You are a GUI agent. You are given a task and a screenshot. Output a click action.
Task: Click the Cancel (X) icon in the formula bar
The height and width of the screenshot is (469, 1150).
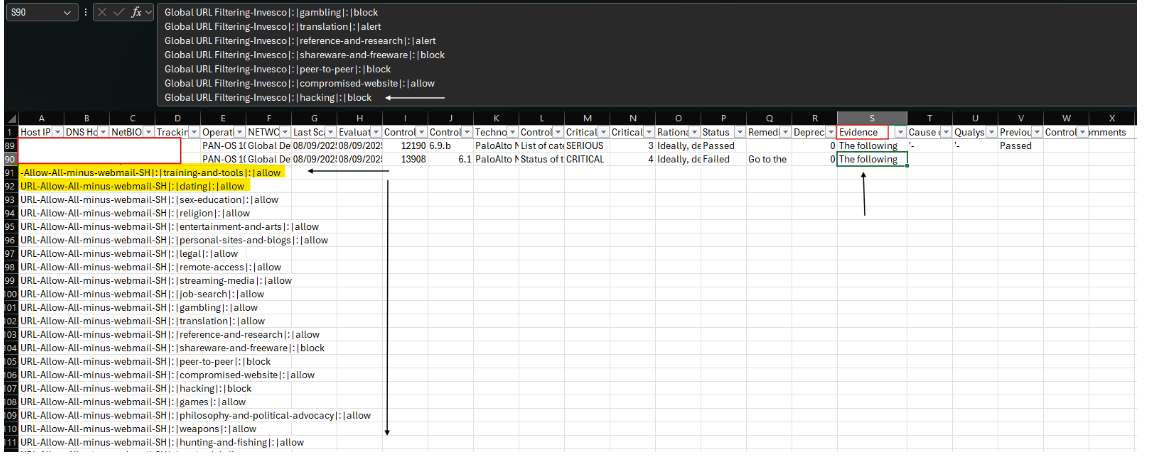[x=102, y=12]
